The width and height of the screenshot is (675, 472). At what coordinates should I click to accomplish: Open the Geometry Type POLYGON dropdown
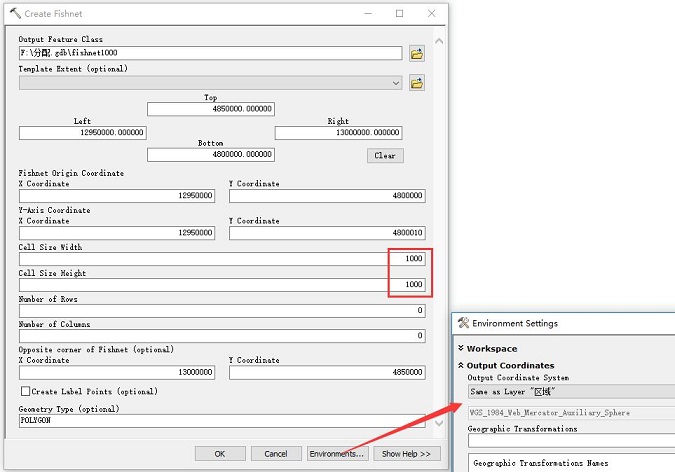[222, 420]
